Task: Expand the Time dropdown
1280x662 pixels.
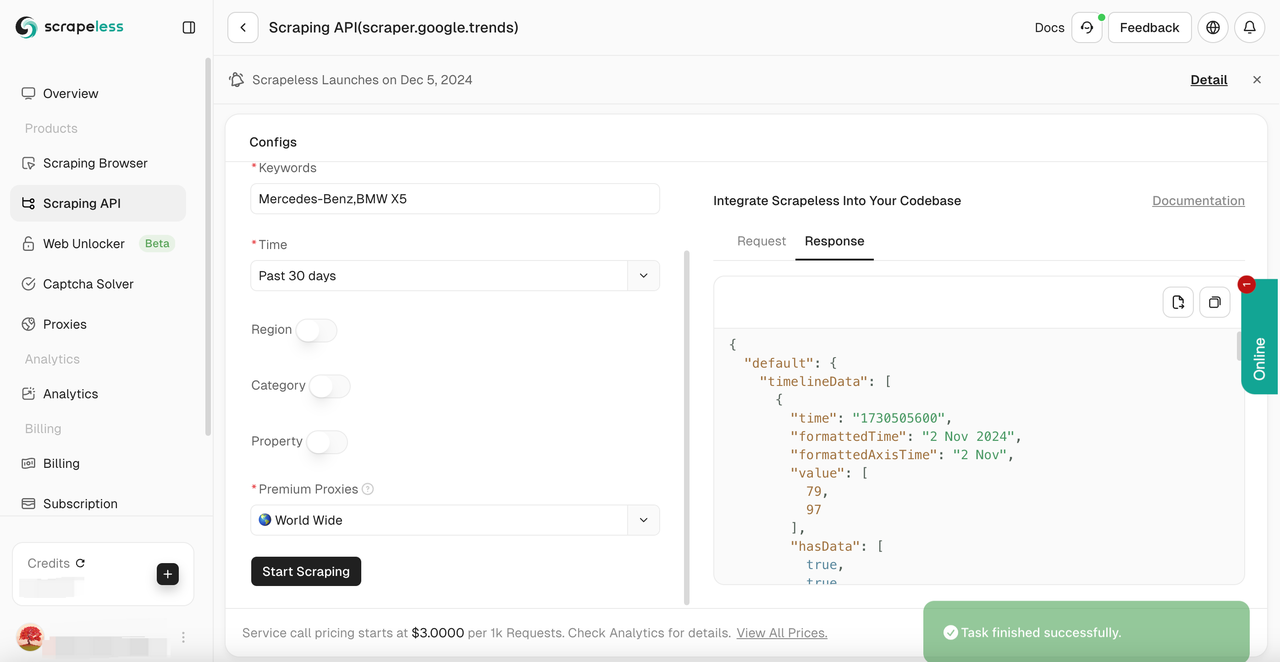Action: (643, 276)
